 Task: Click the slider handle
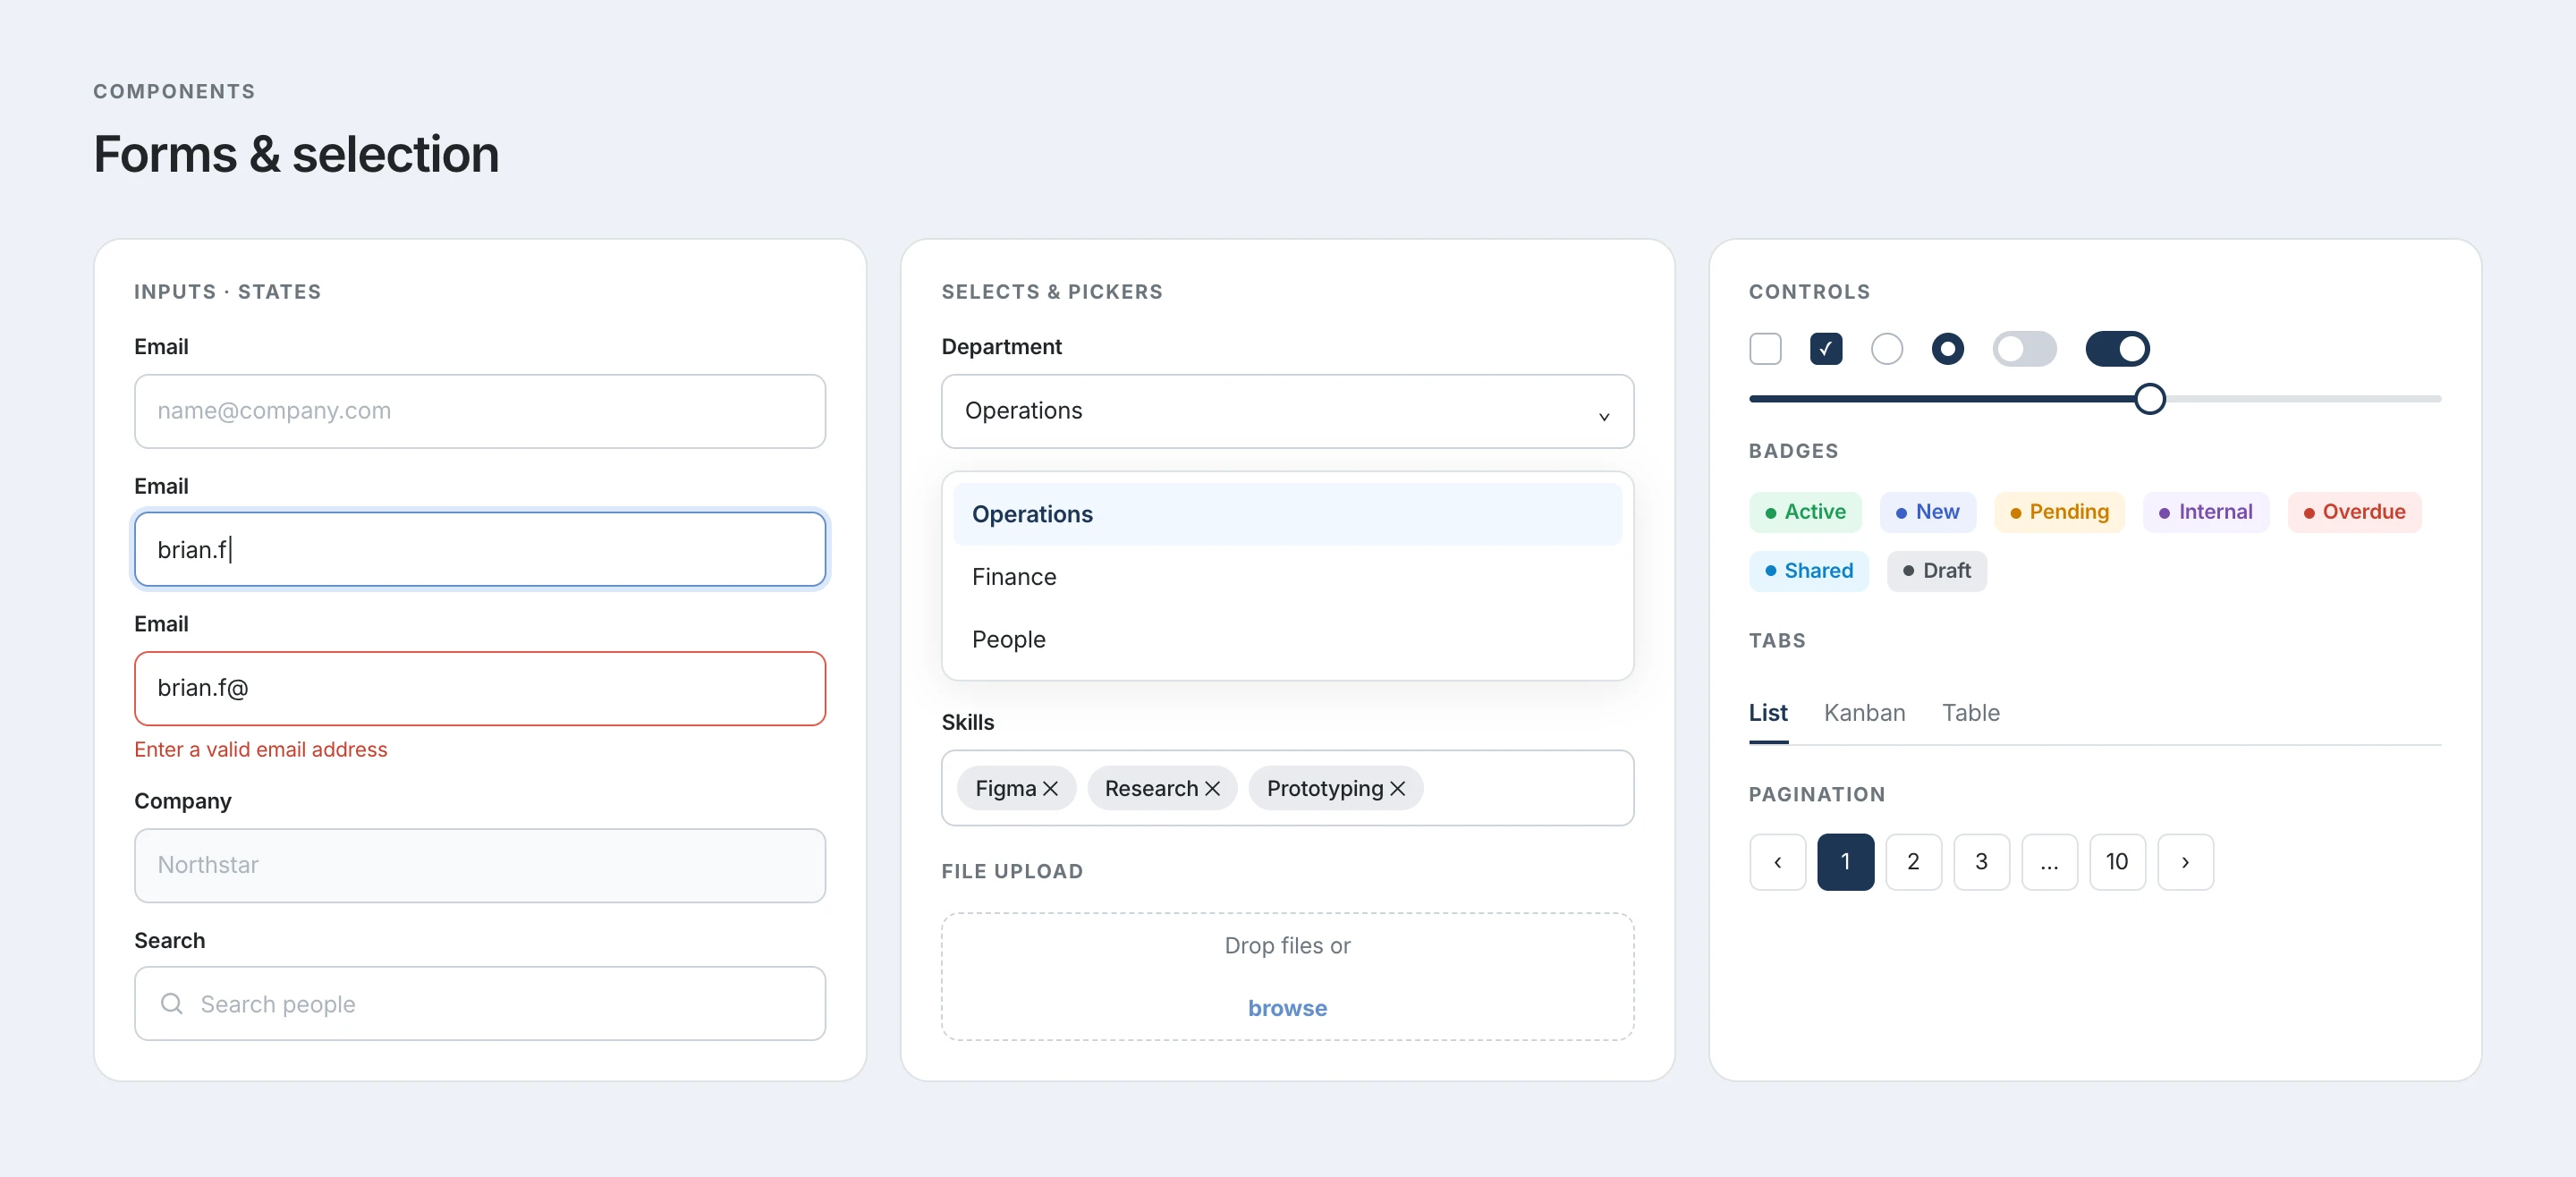click(2149, 399)
